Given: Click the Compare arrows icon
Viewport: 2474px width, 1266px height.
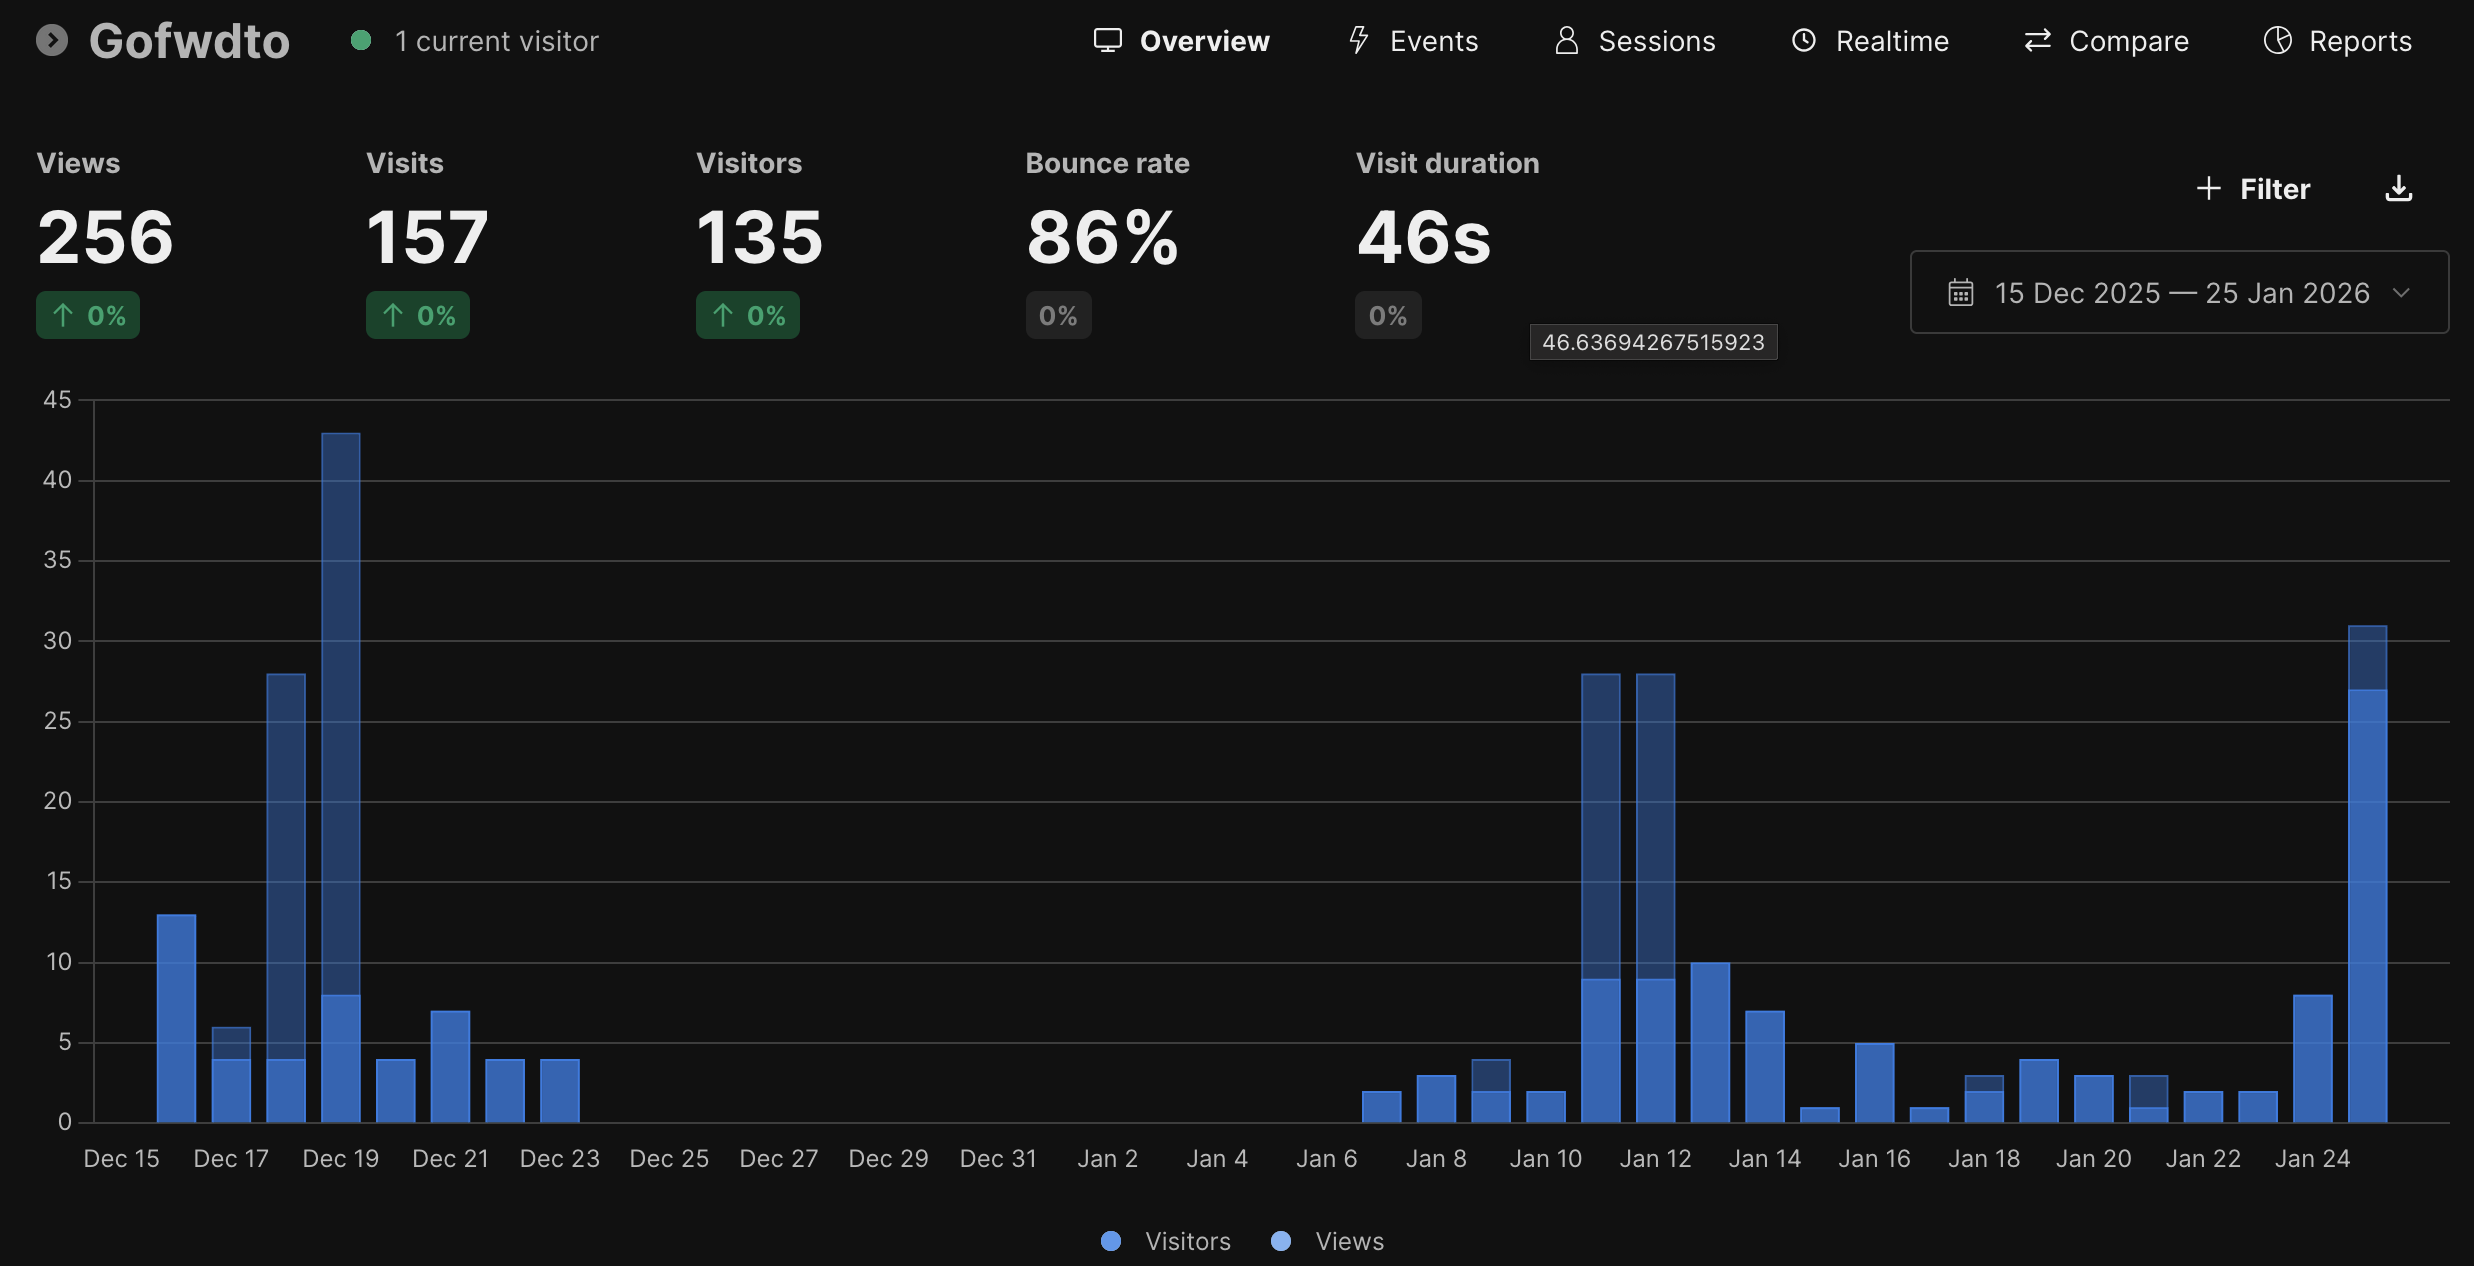Looking at the screenshot, I should coord(2036,40).
